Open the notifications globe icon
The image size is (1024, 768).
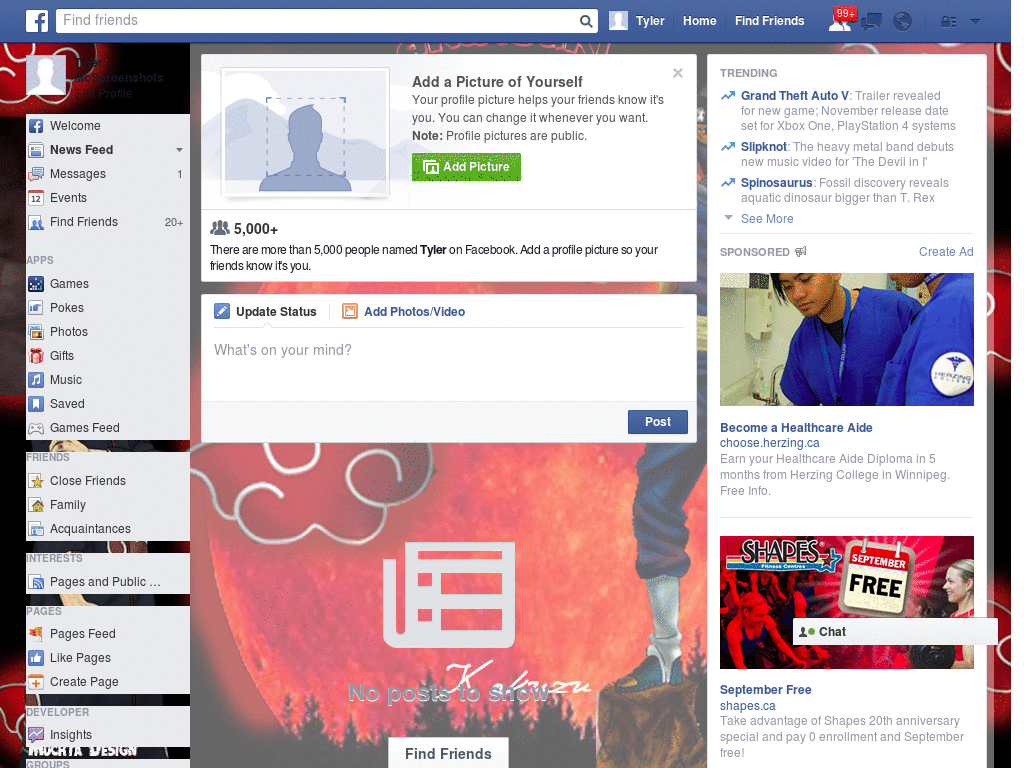click(x=901, y=20)
